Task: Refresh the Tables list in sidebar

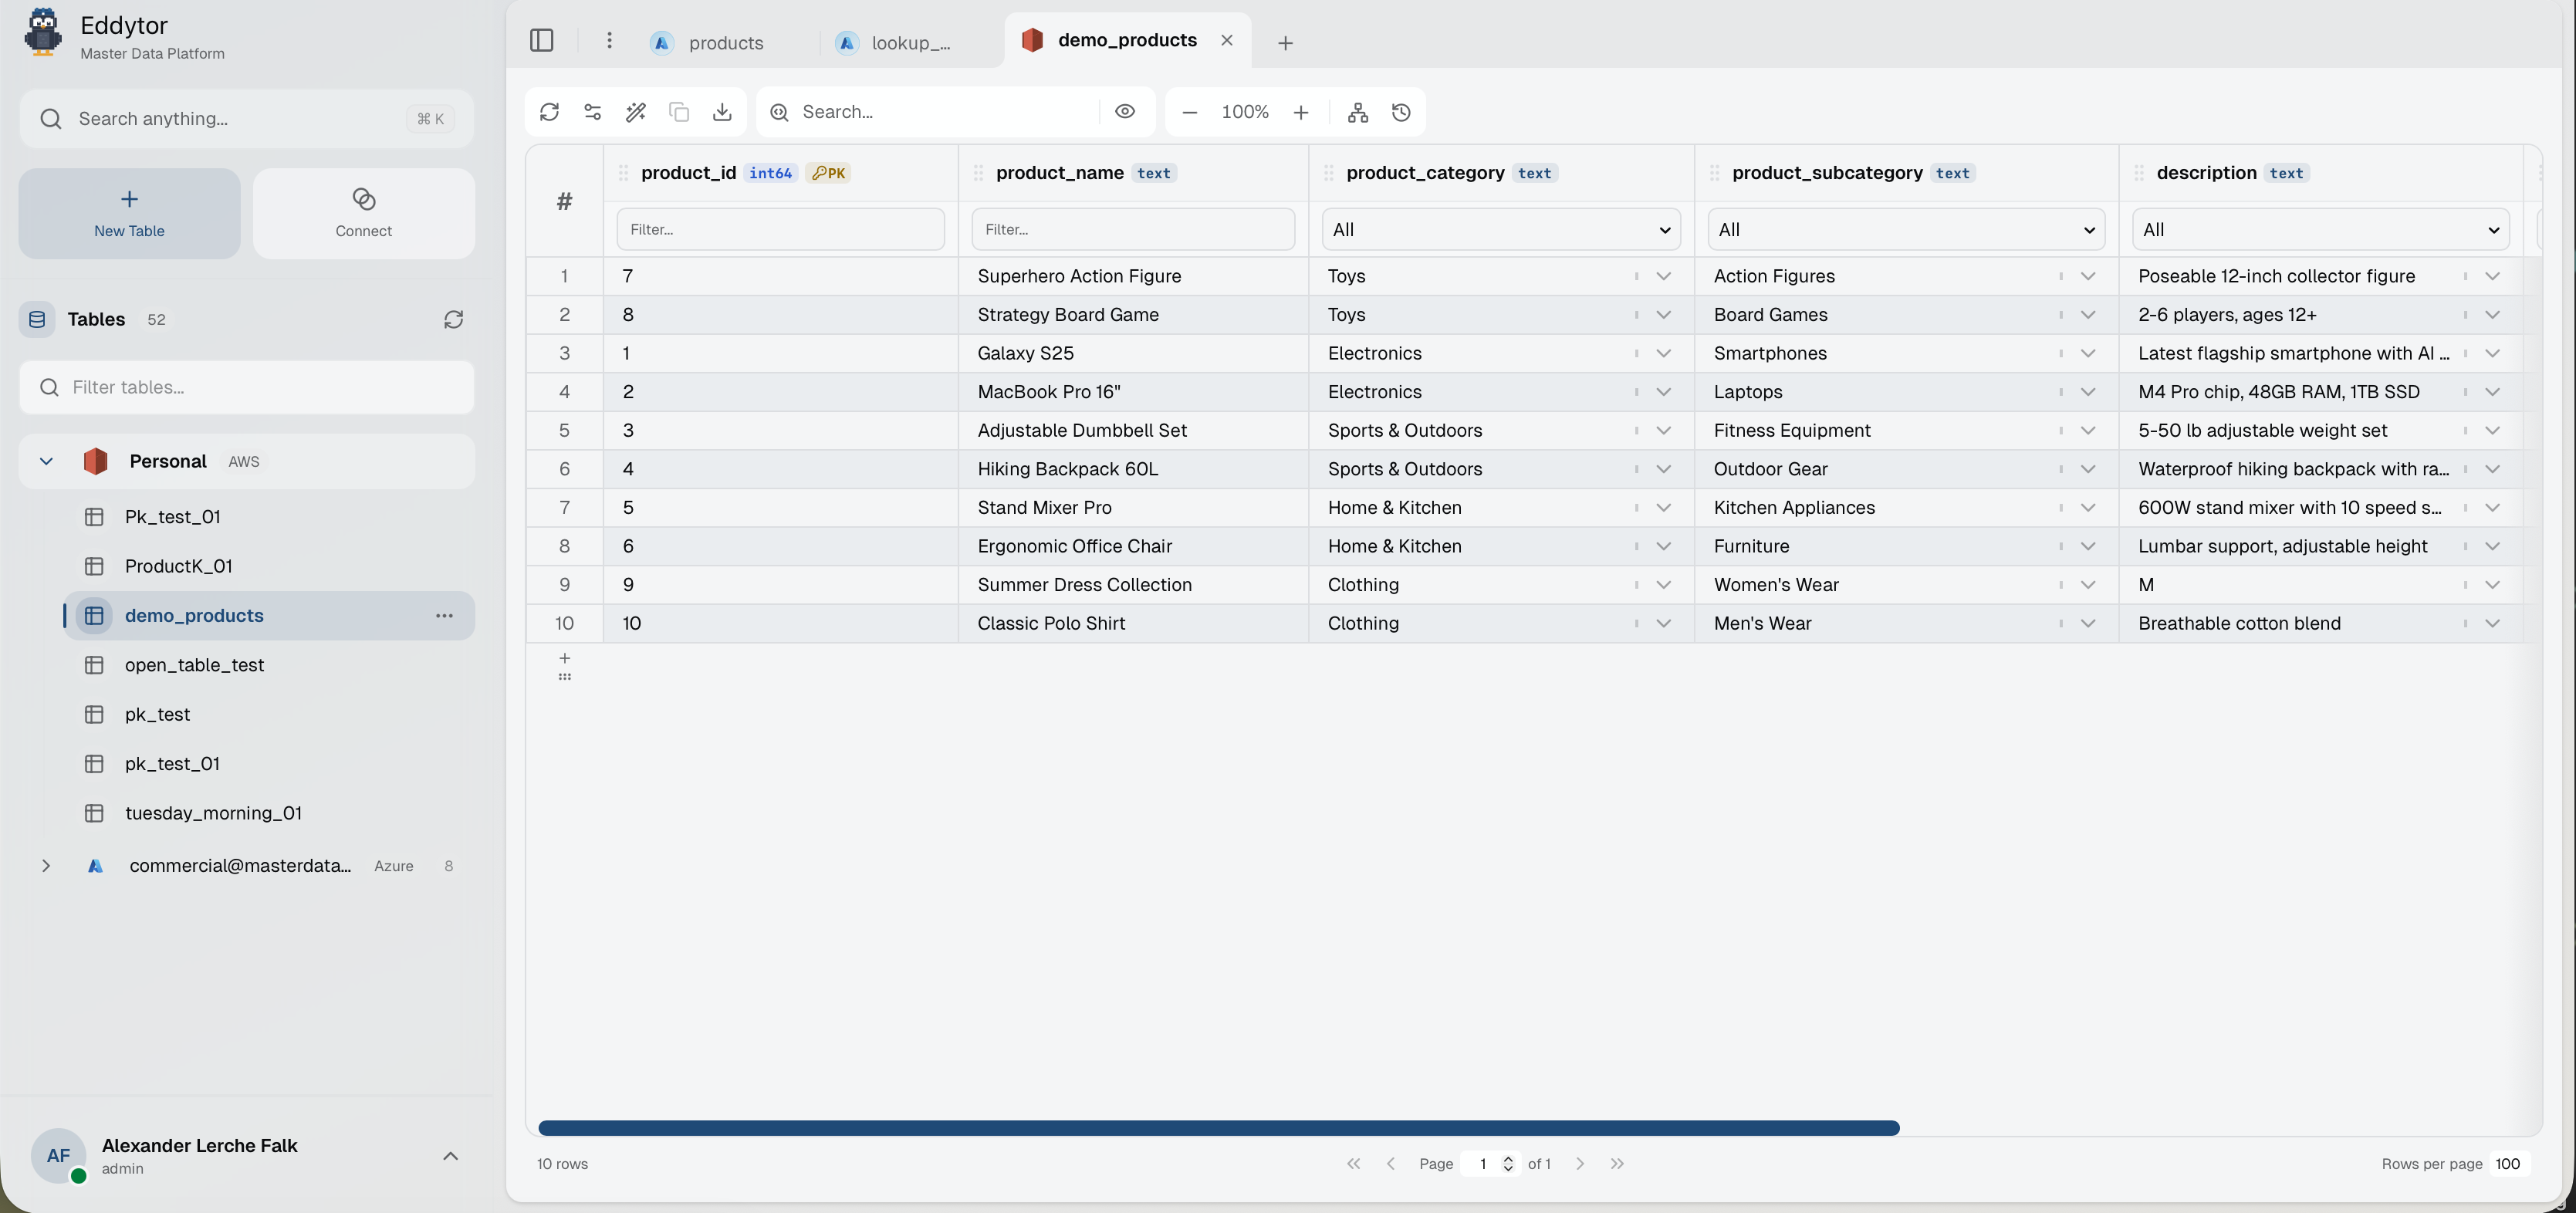Action: pyautogui.click(x=454, y=319)
